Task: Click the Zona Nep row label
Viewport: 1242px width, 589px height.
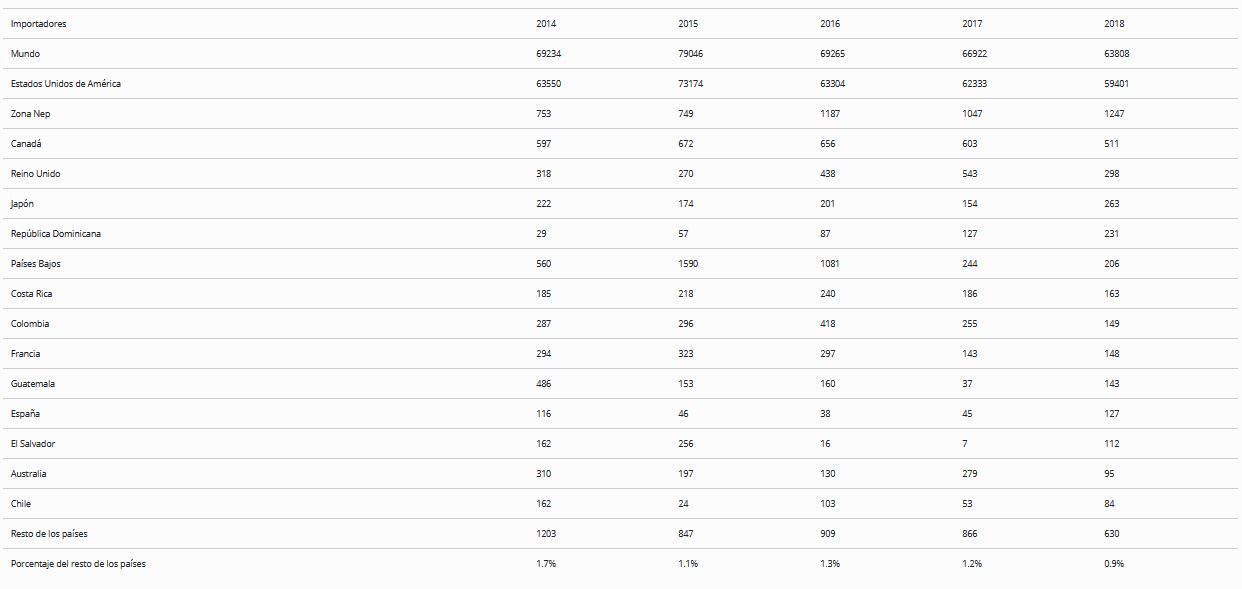Action: click(x=30, y=114)
